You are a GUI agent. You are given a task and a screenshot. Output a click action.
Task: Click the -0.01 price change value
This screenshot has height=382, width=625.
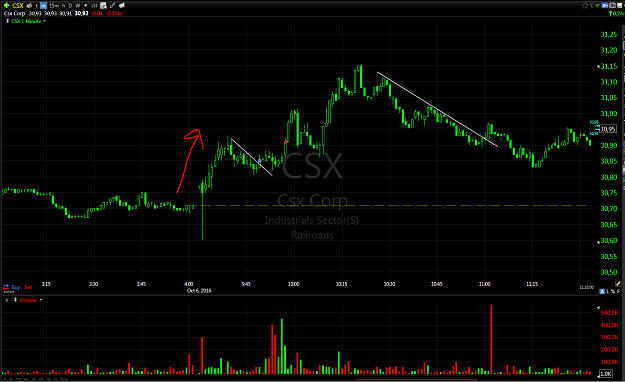[97, 13]
